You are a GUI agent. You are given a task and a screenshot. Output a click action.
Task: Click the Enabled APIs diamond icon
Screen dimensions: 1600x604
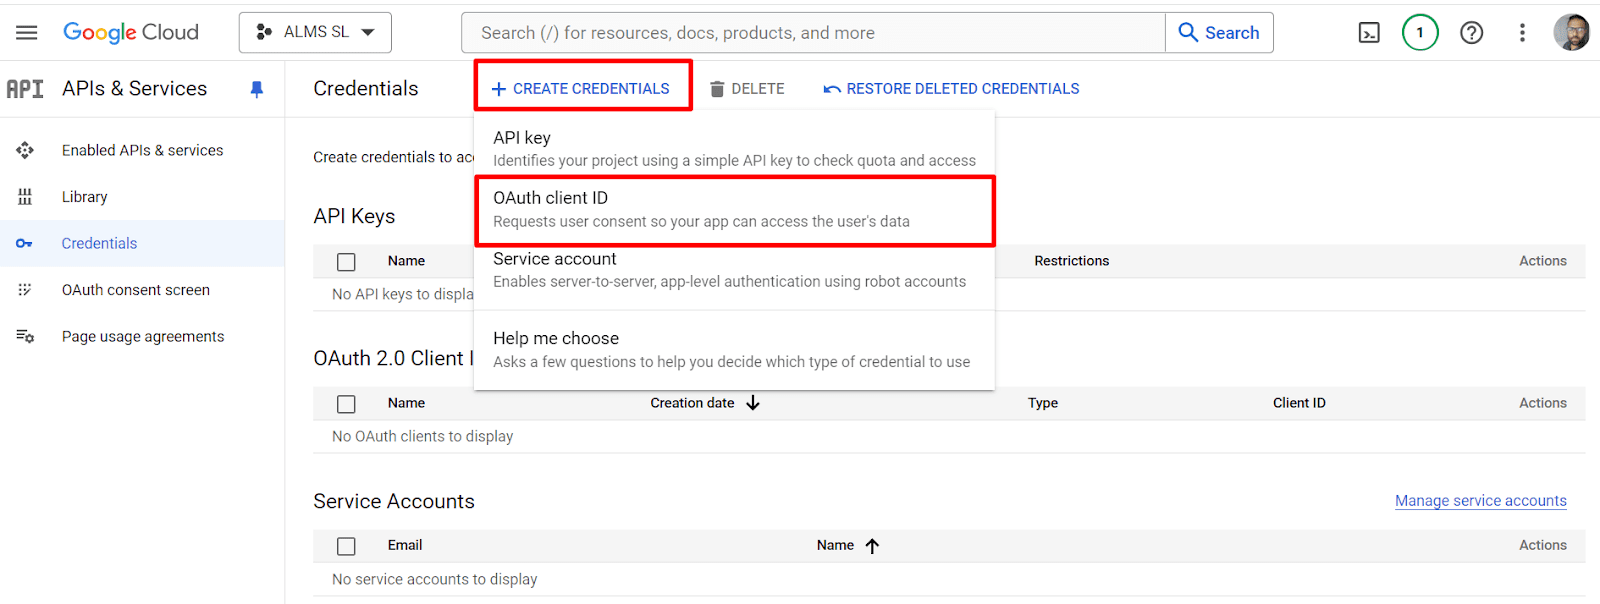[25, 150]
